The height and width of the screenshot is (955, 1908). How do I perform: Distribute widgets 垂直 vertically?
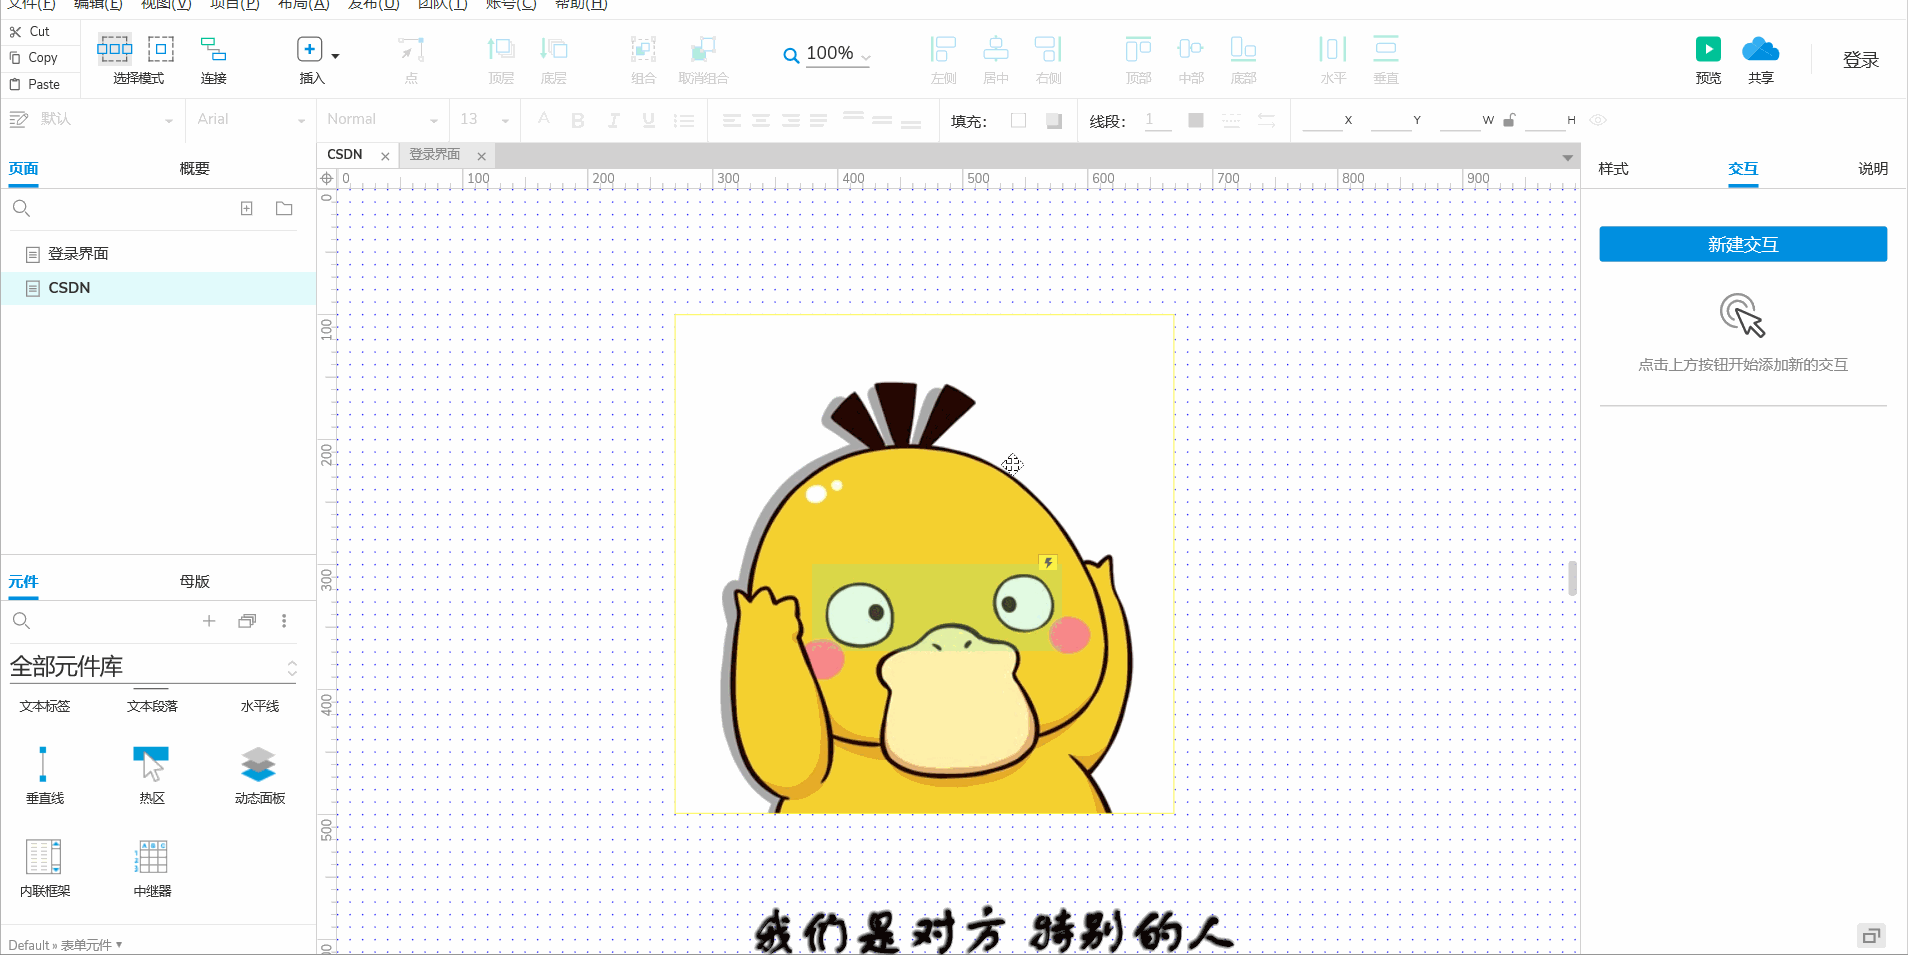point(1386,59)
